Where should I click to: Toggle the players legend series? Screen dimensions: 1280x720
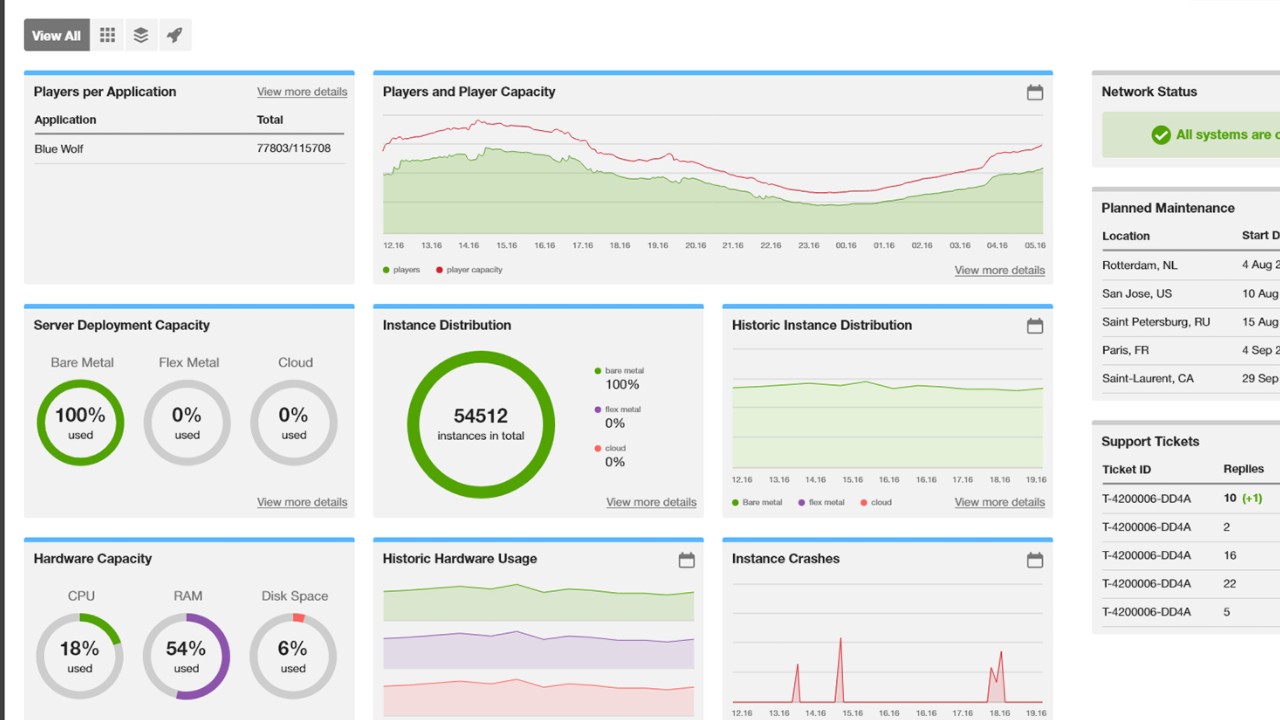[x=401, y=270]
